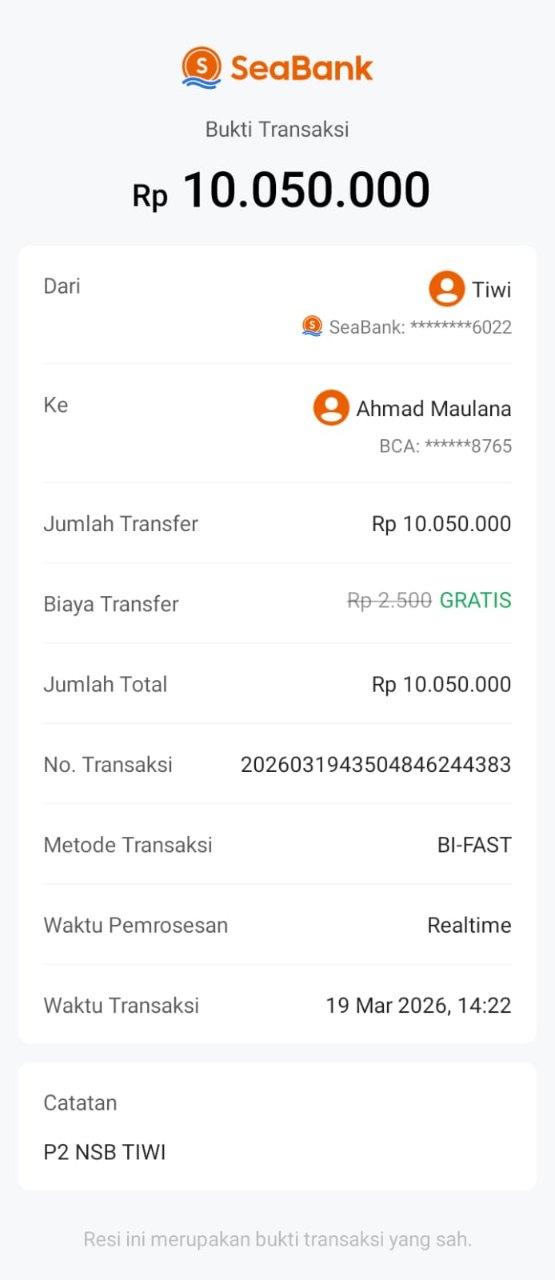This screenshot has height=1280, width=555.
Task: Select the SeaBank wordmark text
Action: [302, 68]
